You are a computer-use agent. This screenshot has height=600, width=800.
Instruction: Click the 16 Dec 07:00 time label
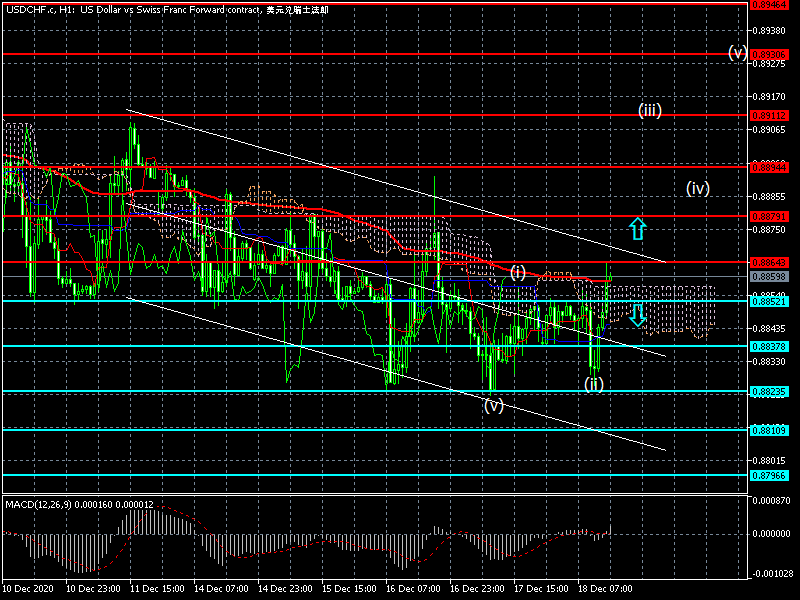tap(412, 589)
